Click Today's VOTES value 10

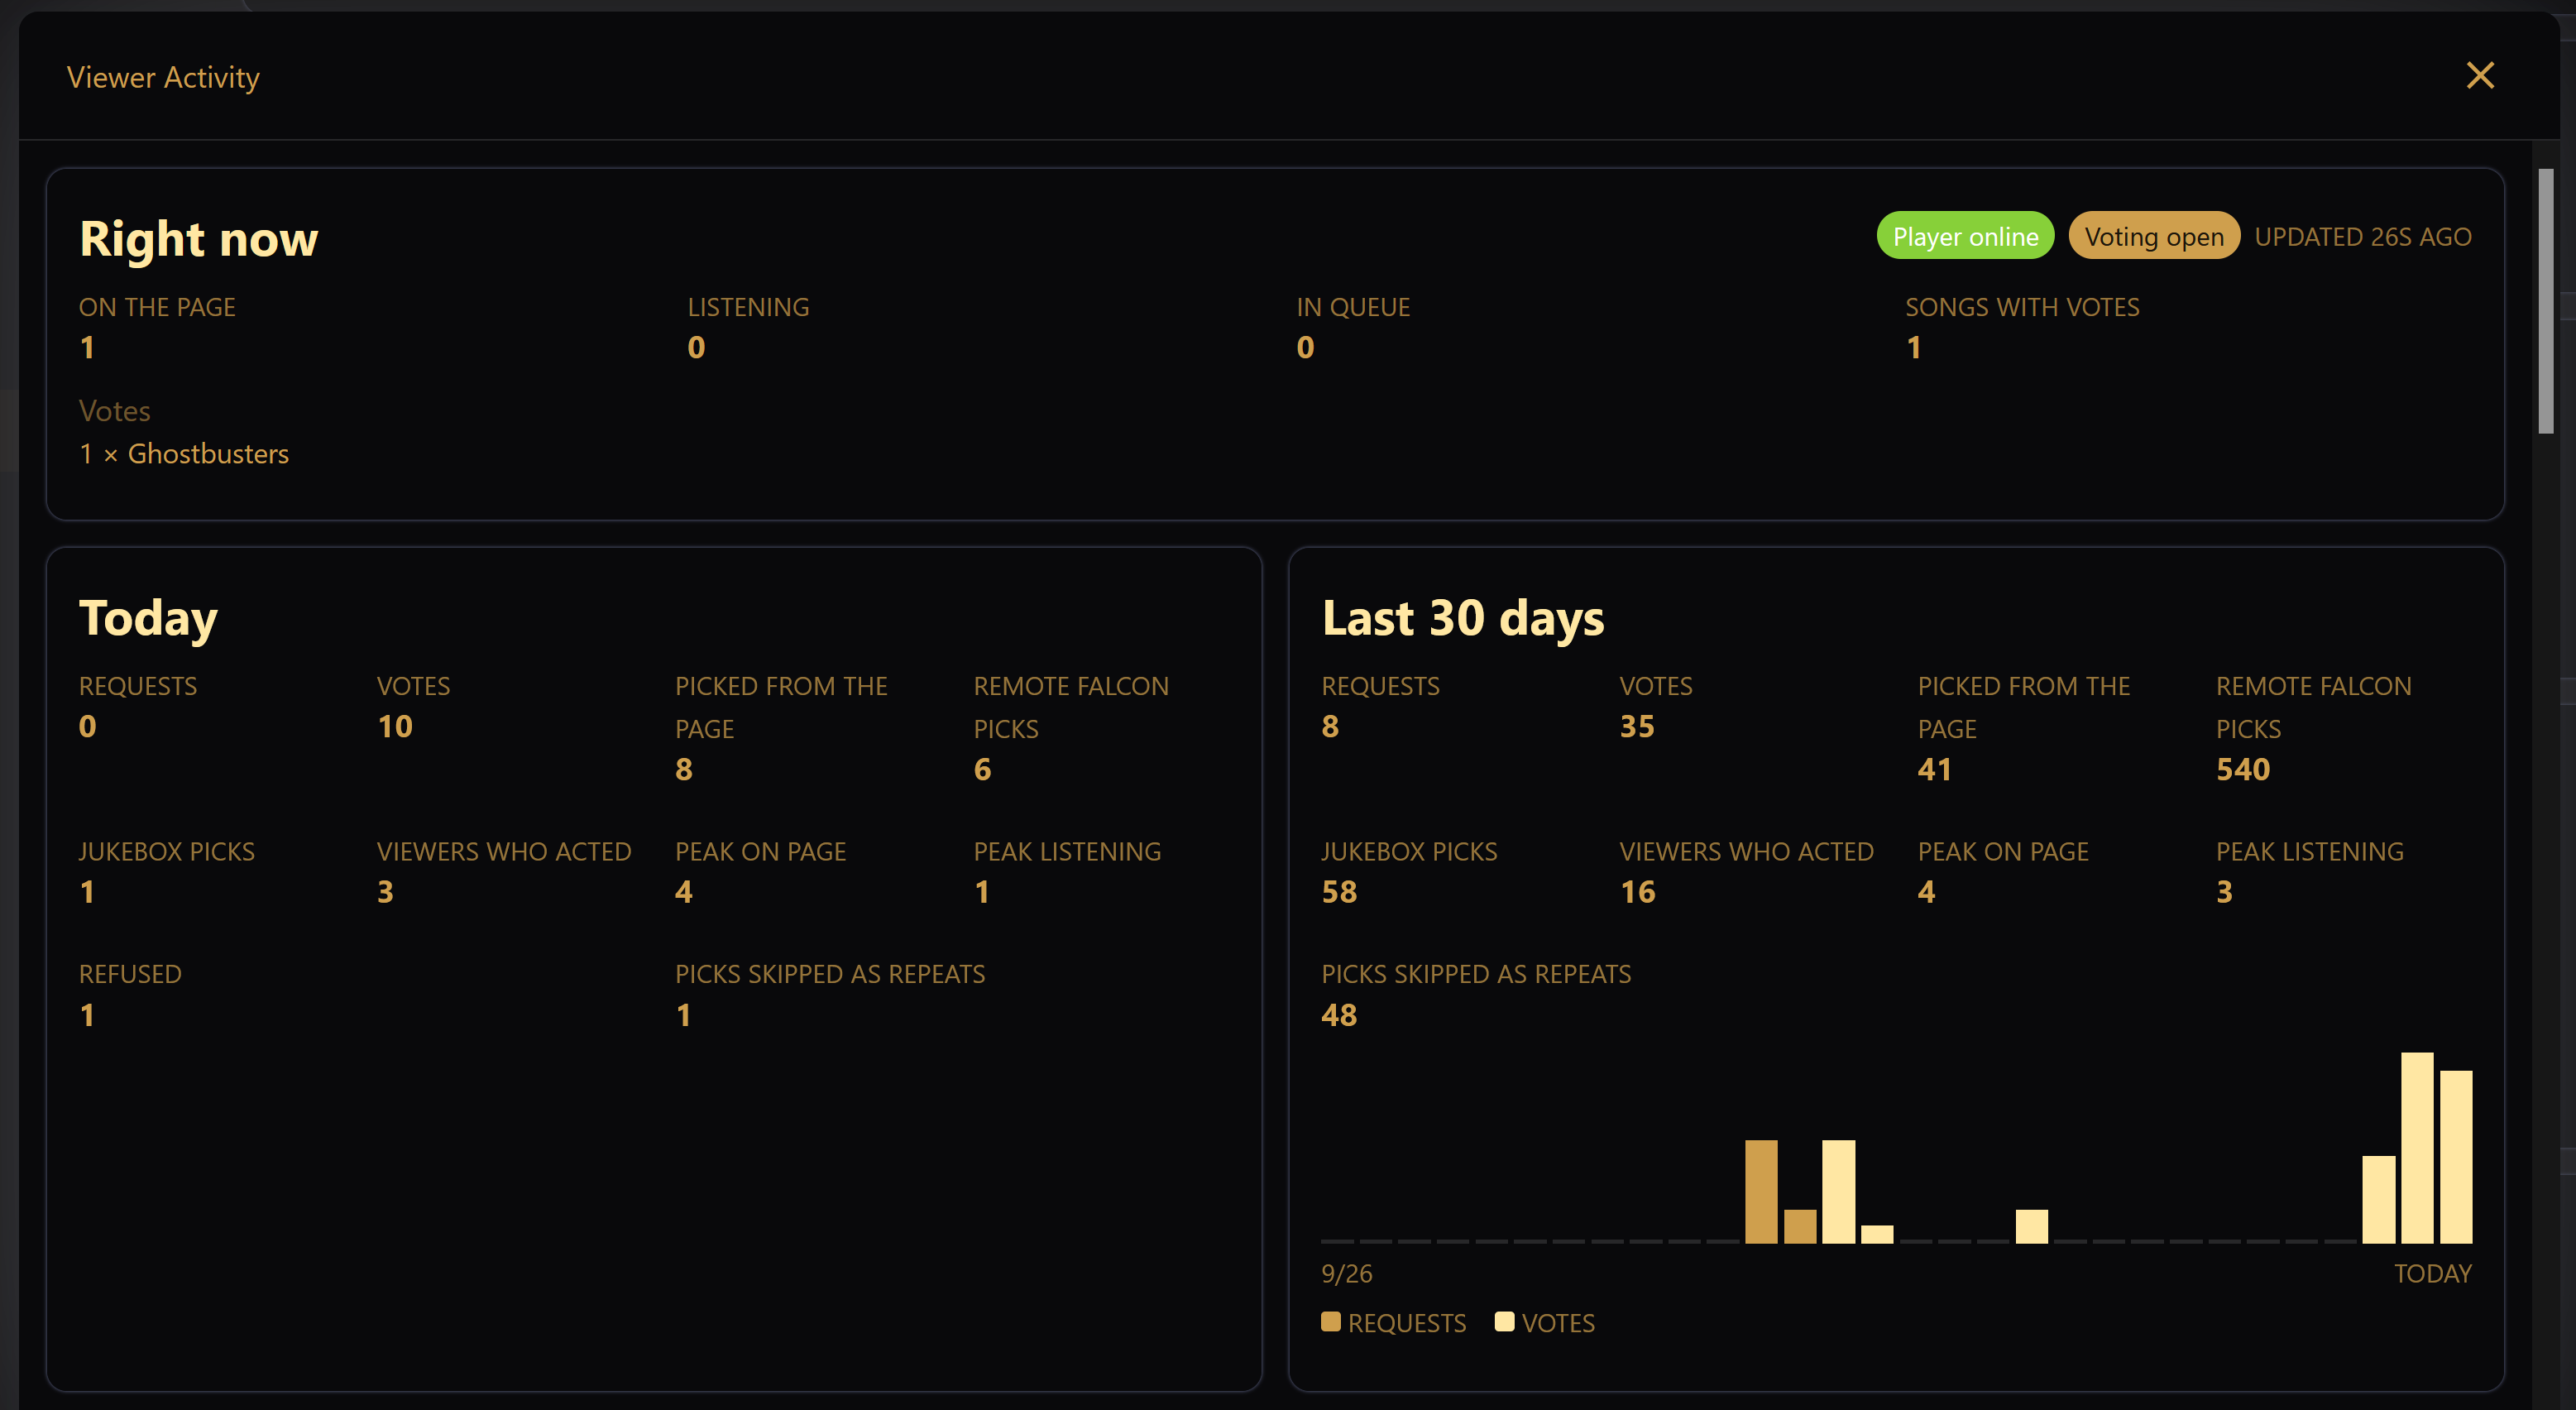(x=395, y=726)
